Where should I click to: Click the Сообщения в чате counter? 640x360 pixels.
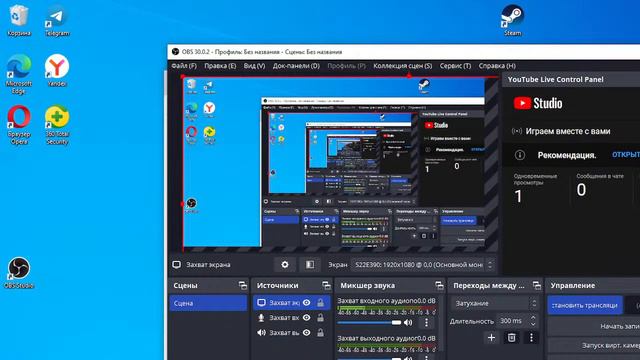click(x=600, y=185)
